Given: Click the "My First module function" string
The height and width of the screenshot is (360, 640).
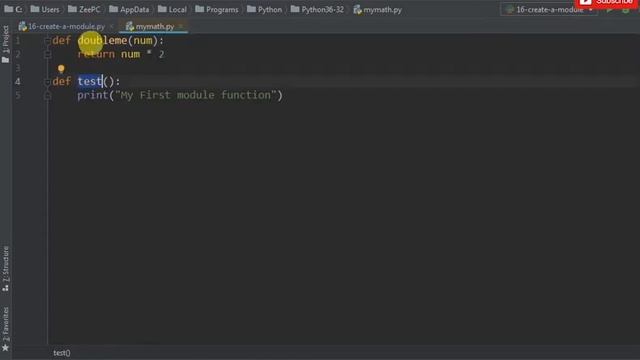Looking at the screenshot, I should pyautogui.click(x=196, y=95).
